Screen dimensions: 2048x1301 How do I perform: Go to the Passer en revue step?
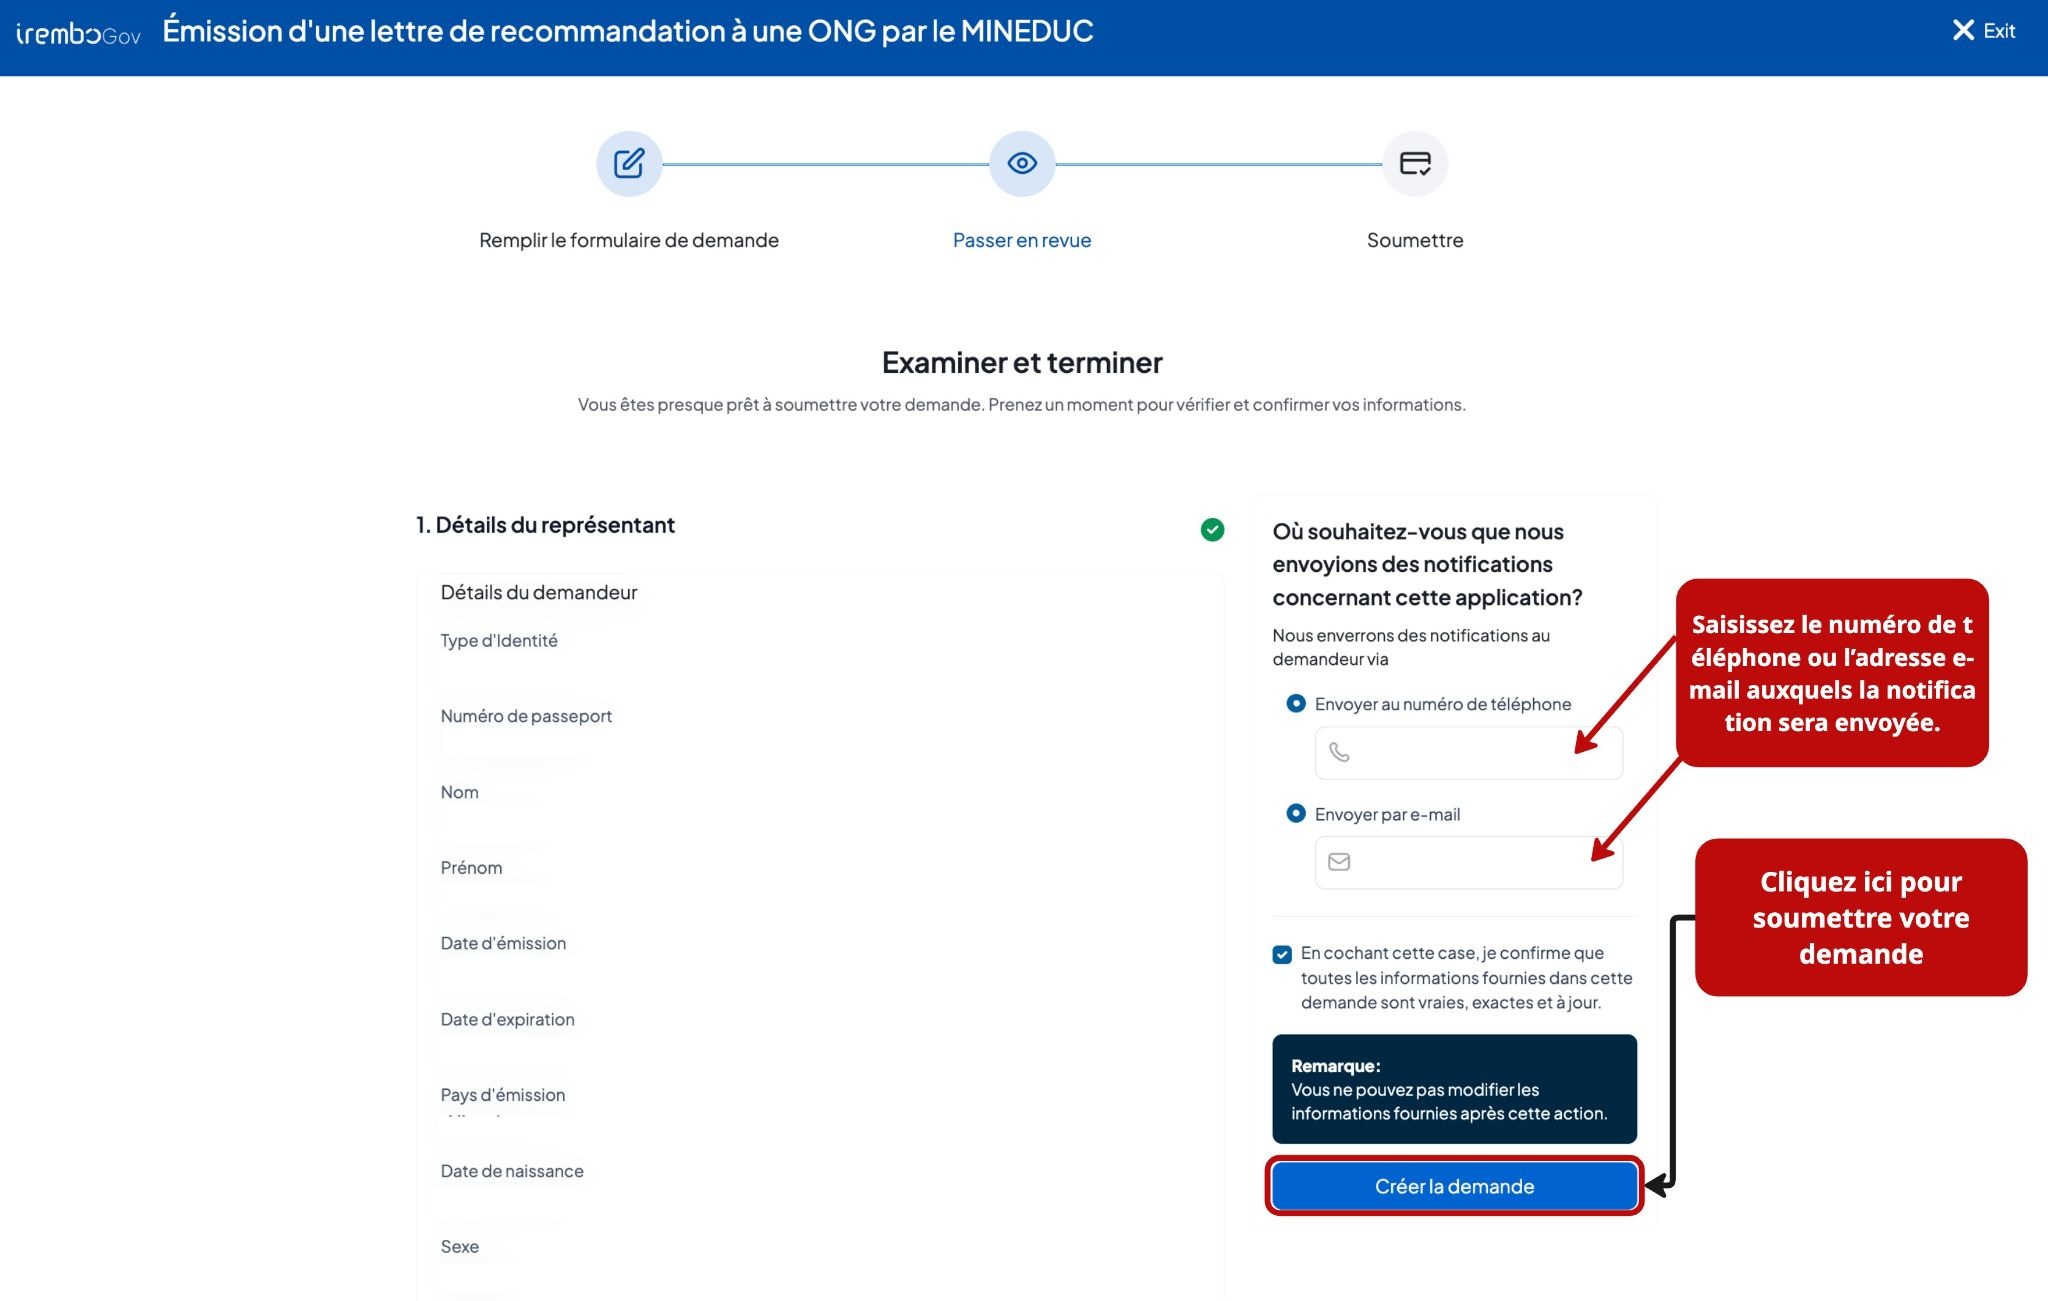point(1022,240)
